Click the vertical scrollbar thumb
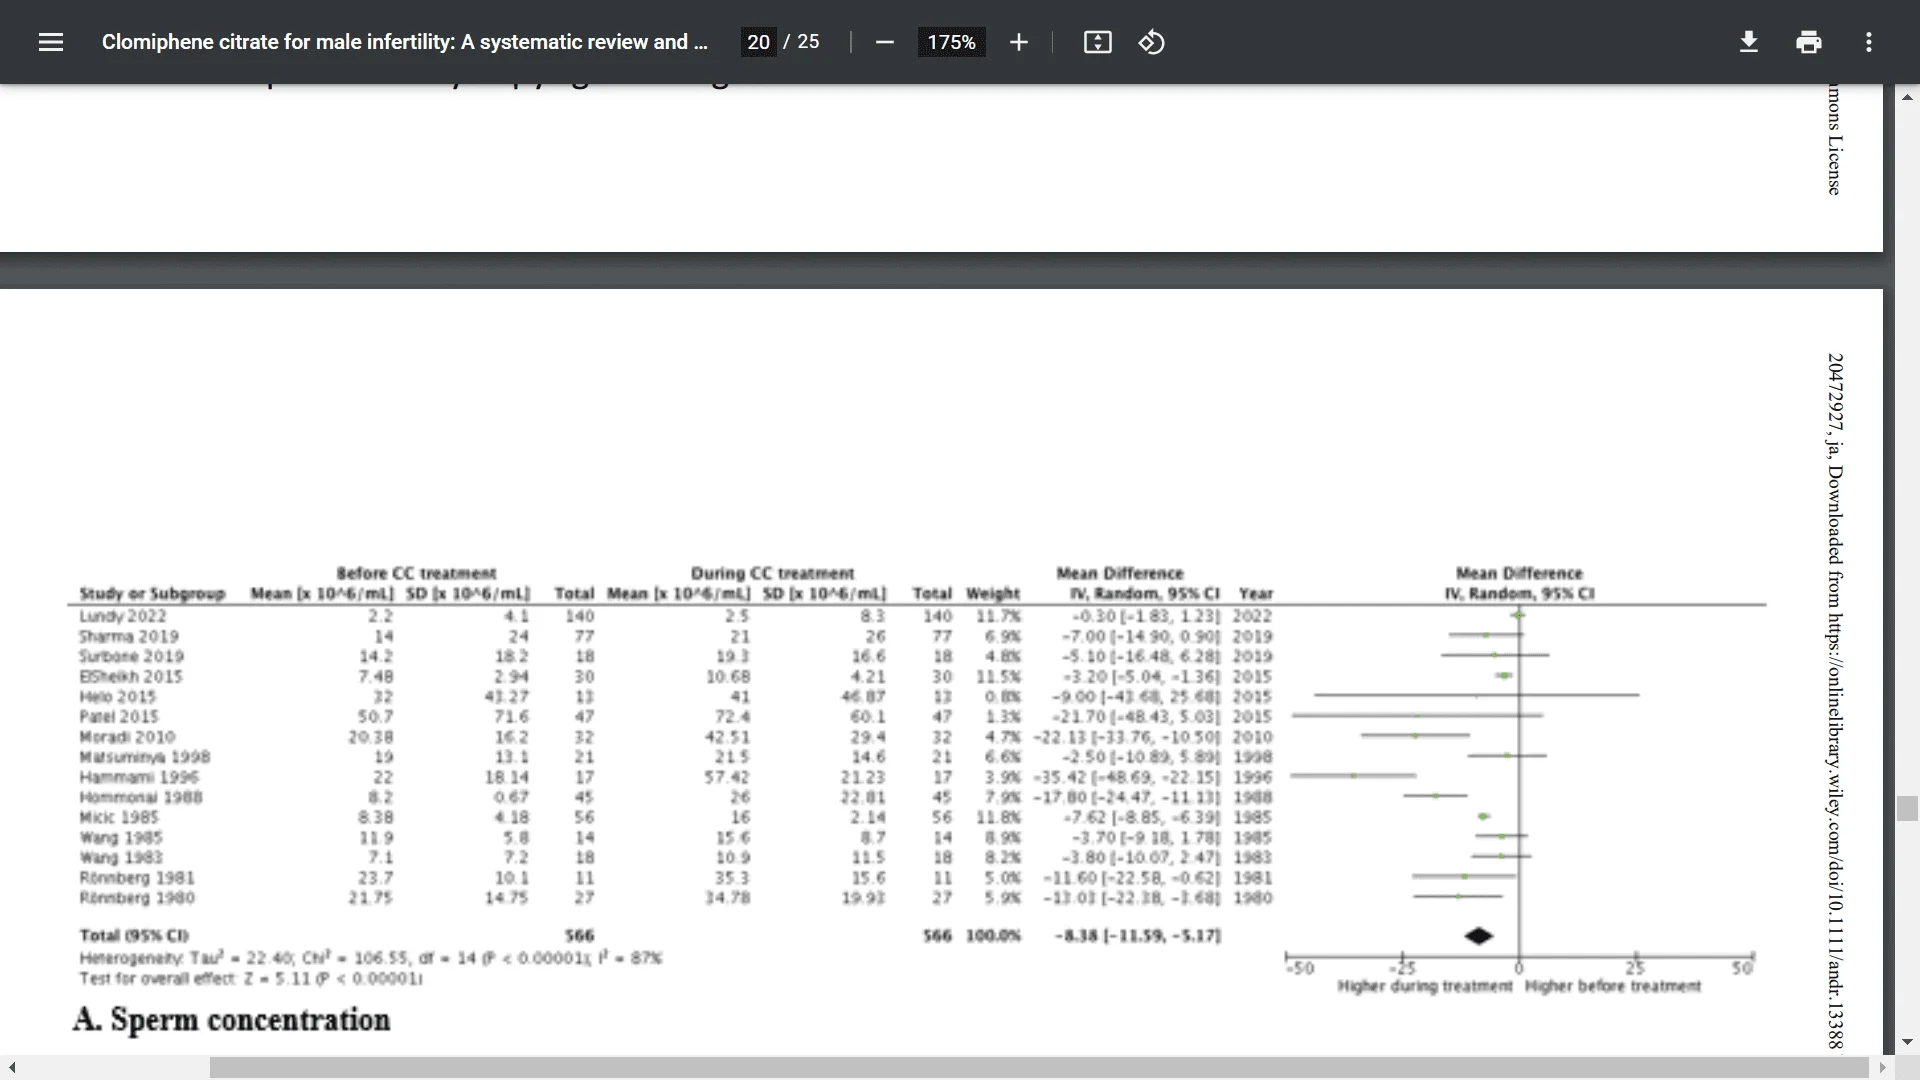Image resolution: width=1920 pixels, height=1080 pixels. [1907, 808]
